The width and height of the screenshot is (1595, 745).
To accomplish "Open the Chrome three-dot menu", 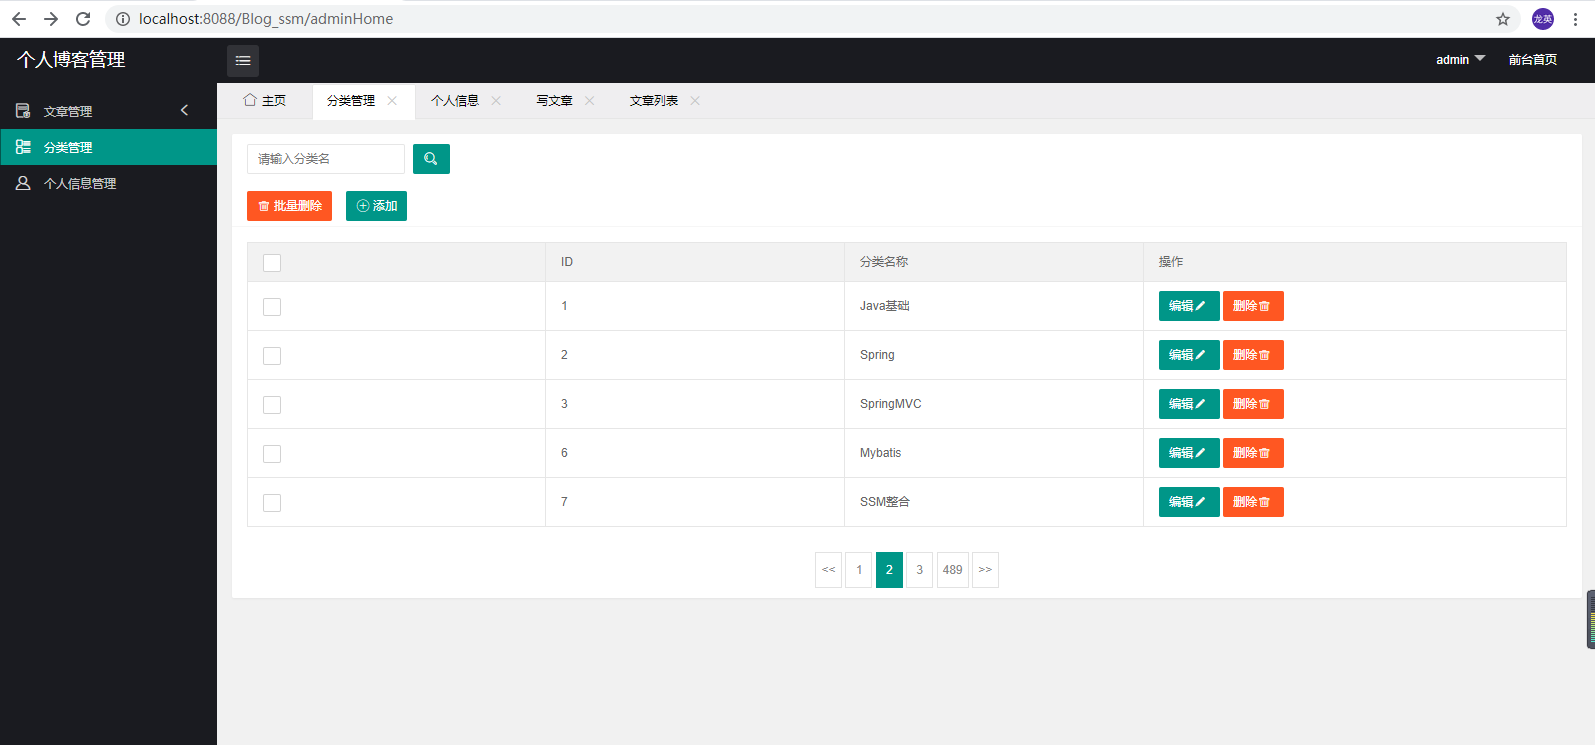I will (1575, 19).
